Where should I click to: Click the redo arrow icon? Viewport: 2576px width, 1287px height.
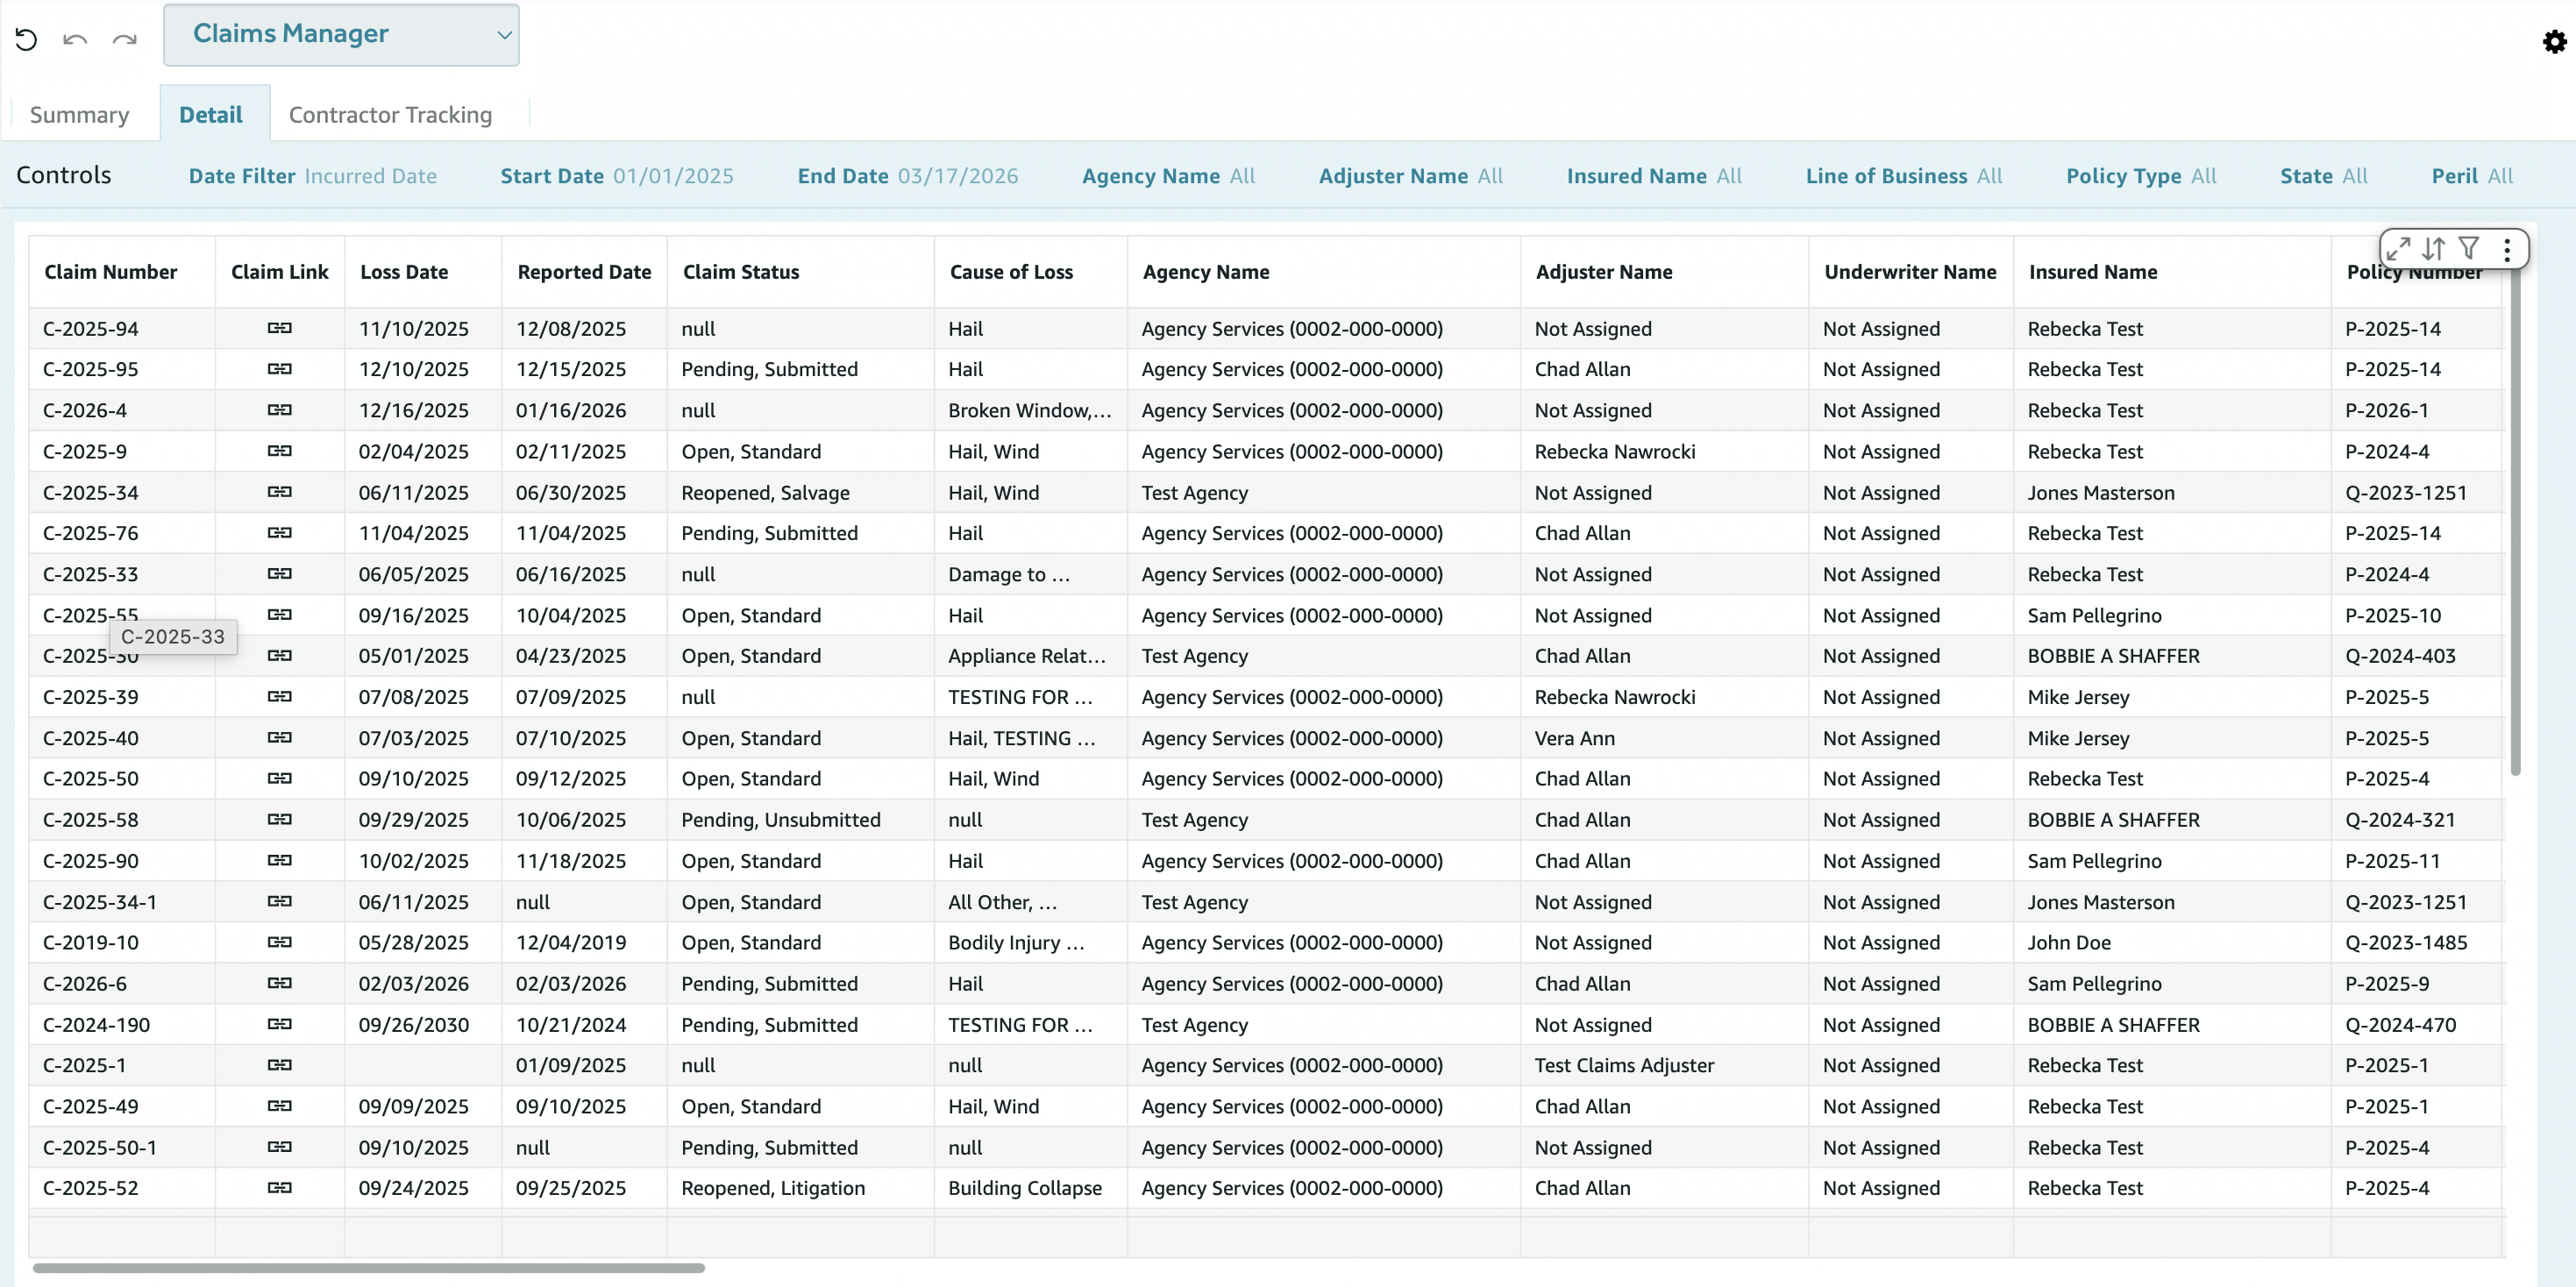pyautogui.click(x=124, y=40)
